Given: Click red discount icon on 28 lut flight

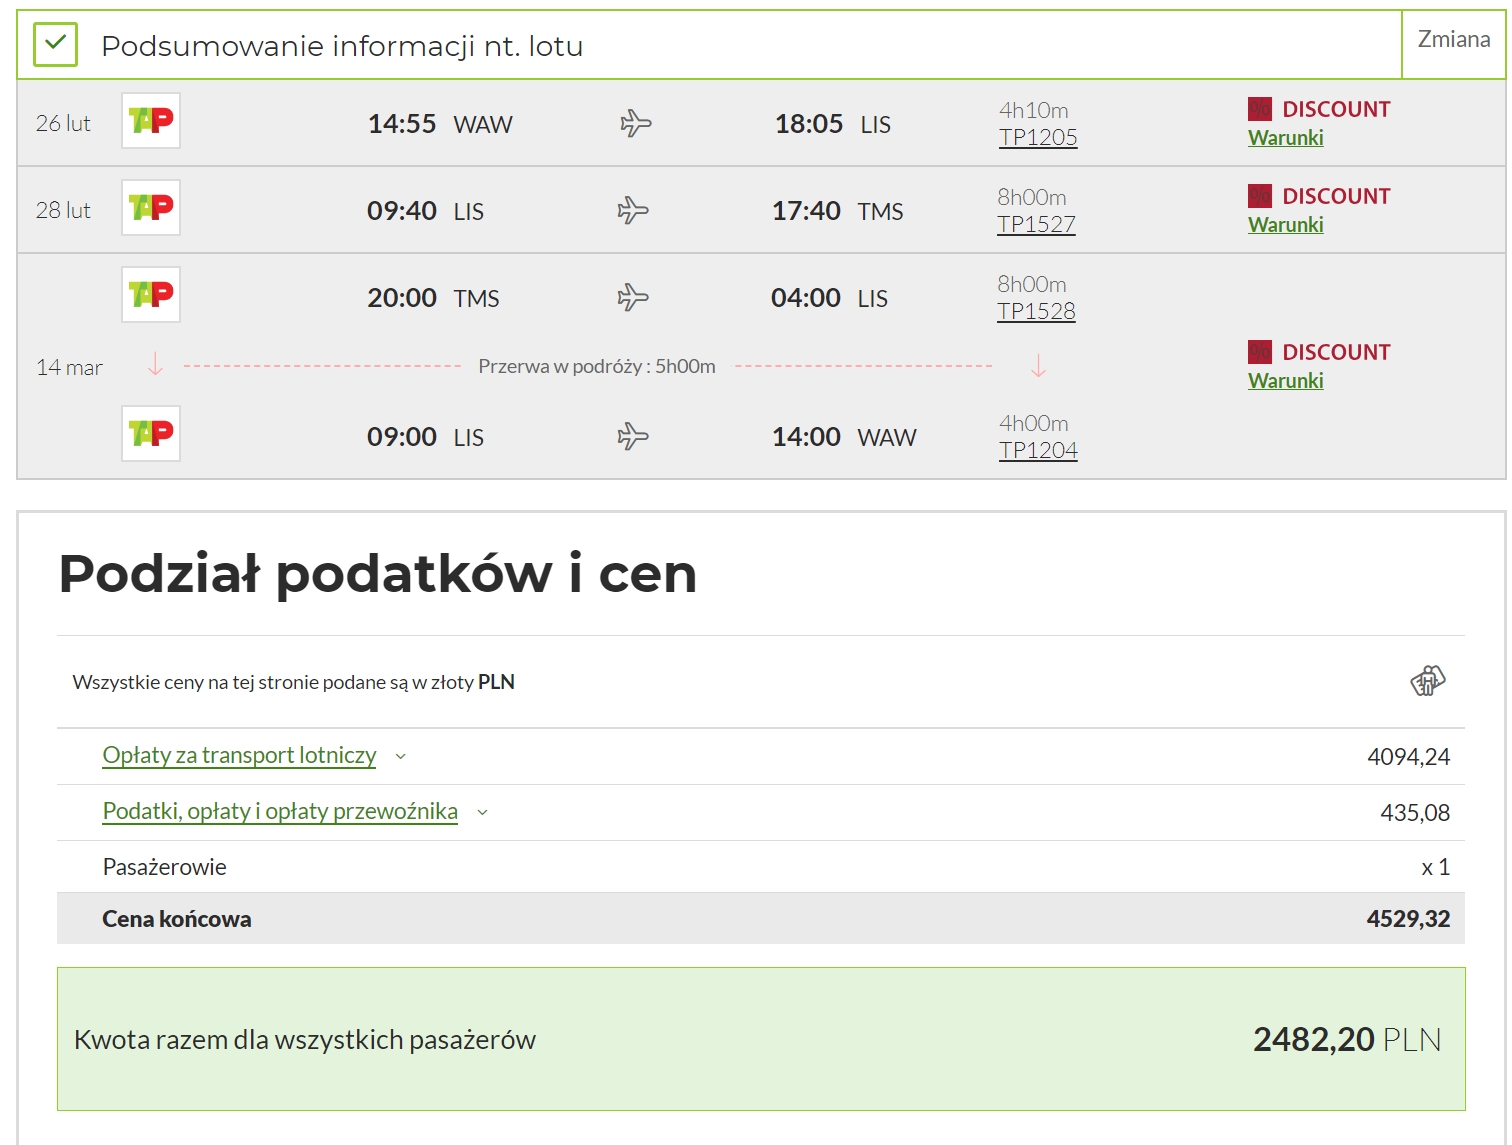Looking at the screenshot, I should pyautogui.click(x=1260, y=196).
